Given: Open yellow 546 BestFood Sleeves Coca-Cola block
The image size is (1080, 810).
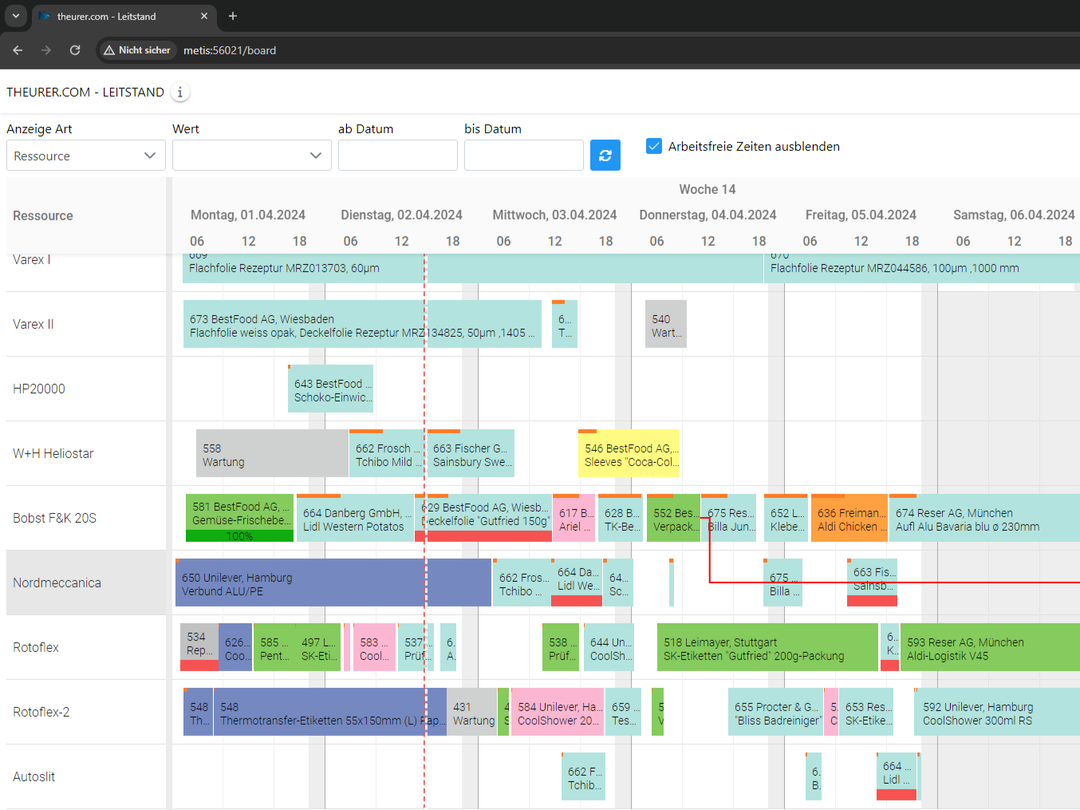Looking at the screenshot, I should click(x=629, y=453).
